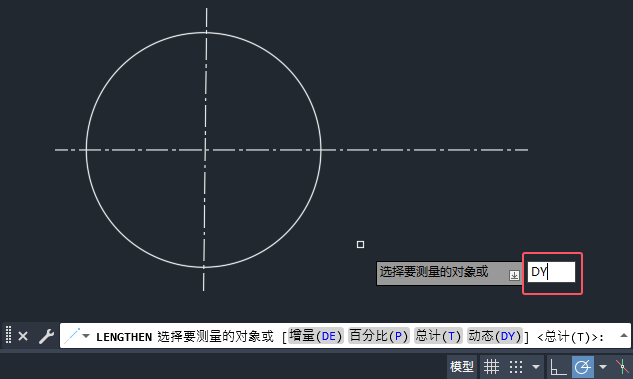633x379 pixels.
Task: Toggle the drawing grid display
Action: (x=491, y=367)
